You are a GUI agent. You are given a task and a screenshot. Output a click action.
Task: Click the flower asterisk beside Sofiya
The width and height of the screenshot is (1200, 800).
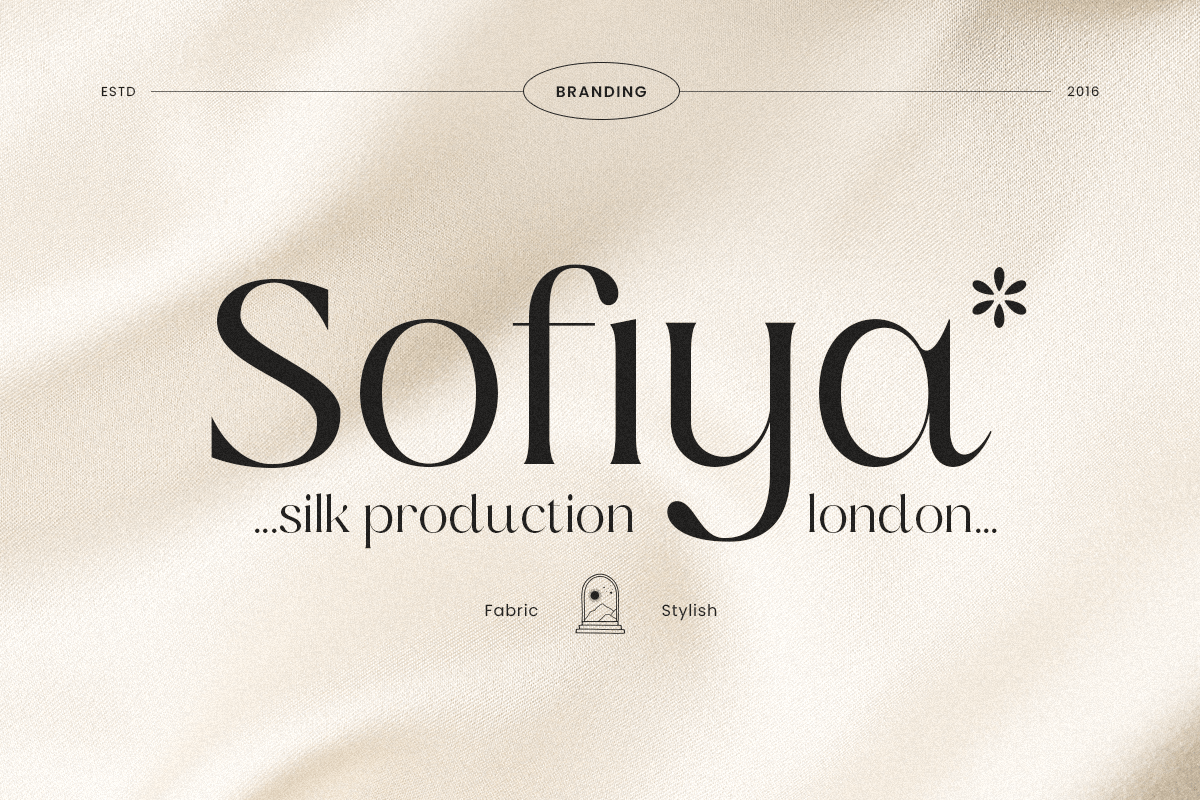tap(999, 302)
